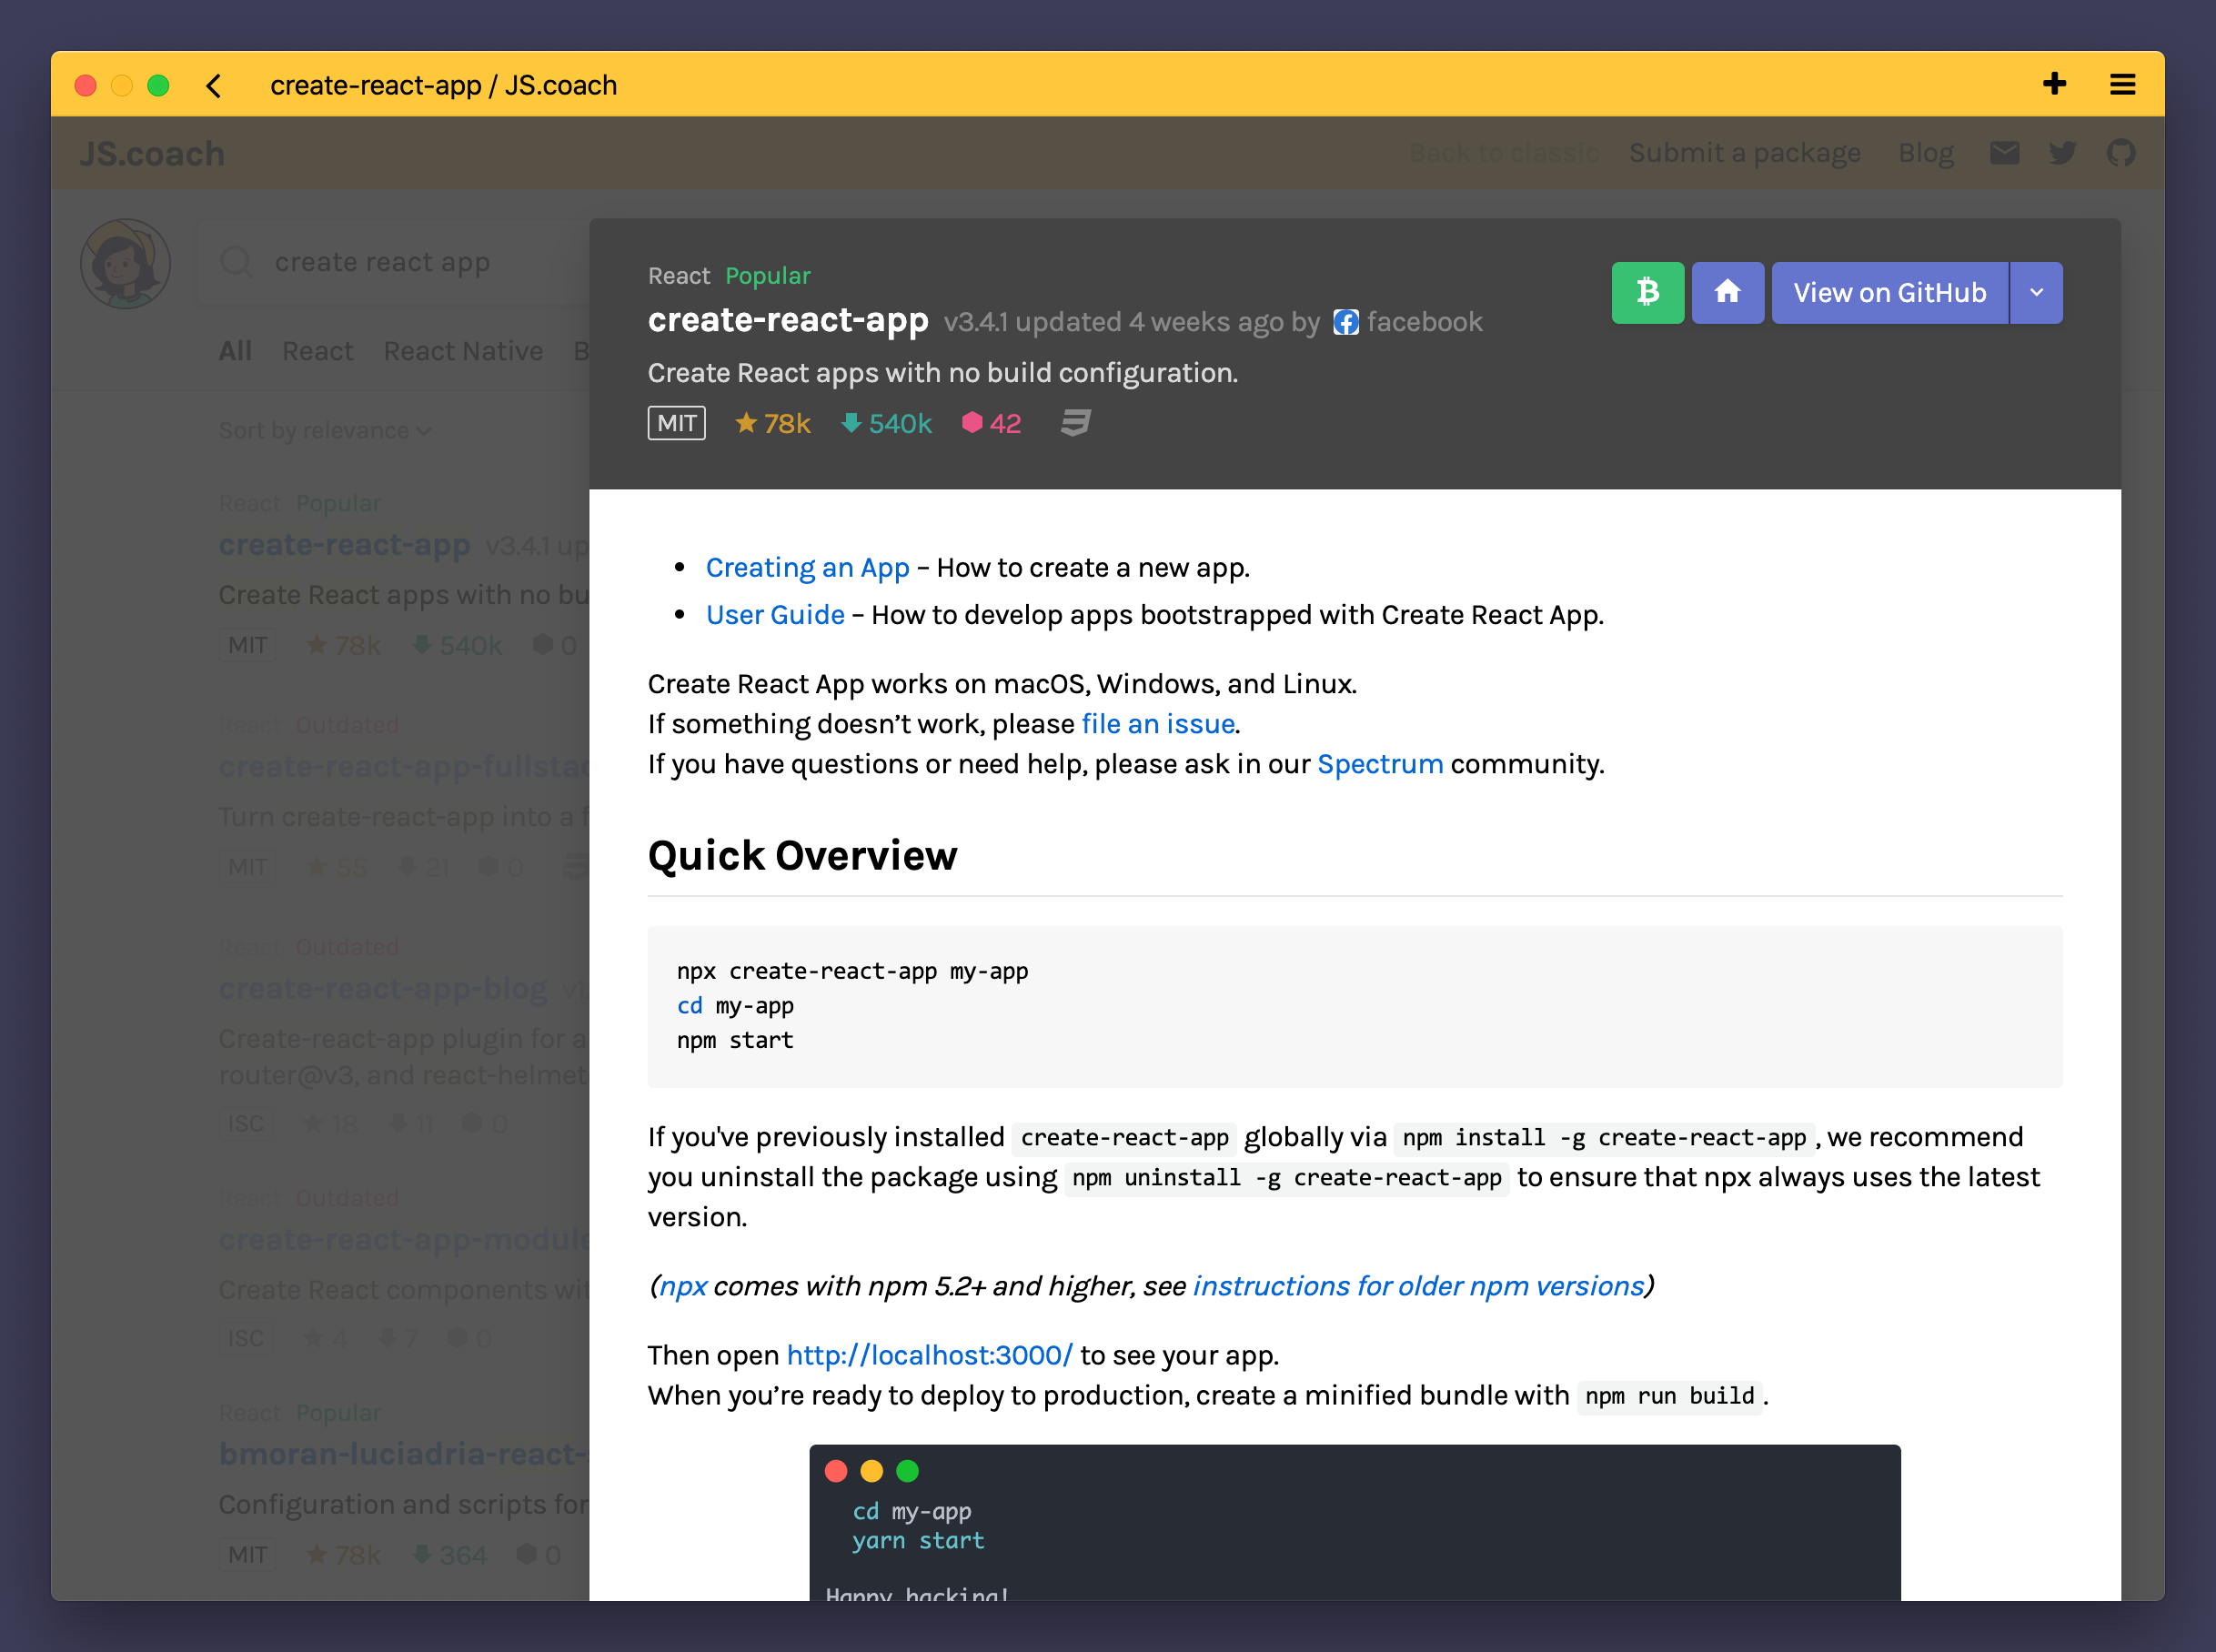
Task: Select the All filter tab
Action: click(235, 351)
